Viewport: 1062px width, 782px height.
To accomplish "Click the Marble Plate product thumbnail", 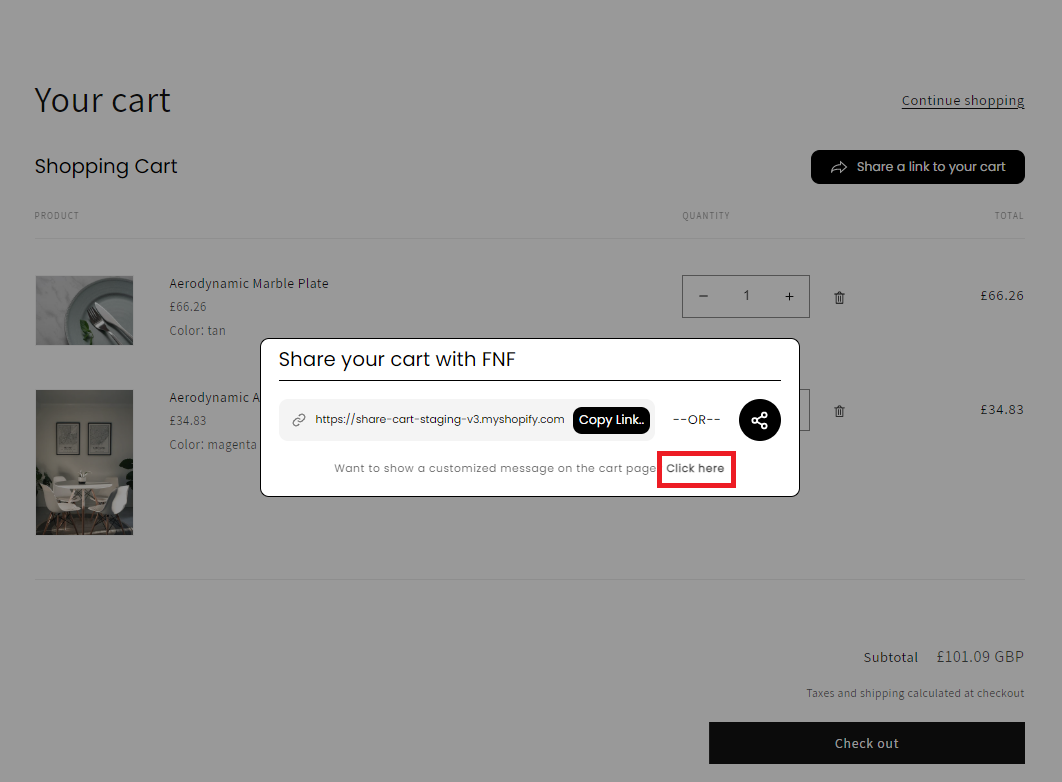I will (x=84, y=310).
